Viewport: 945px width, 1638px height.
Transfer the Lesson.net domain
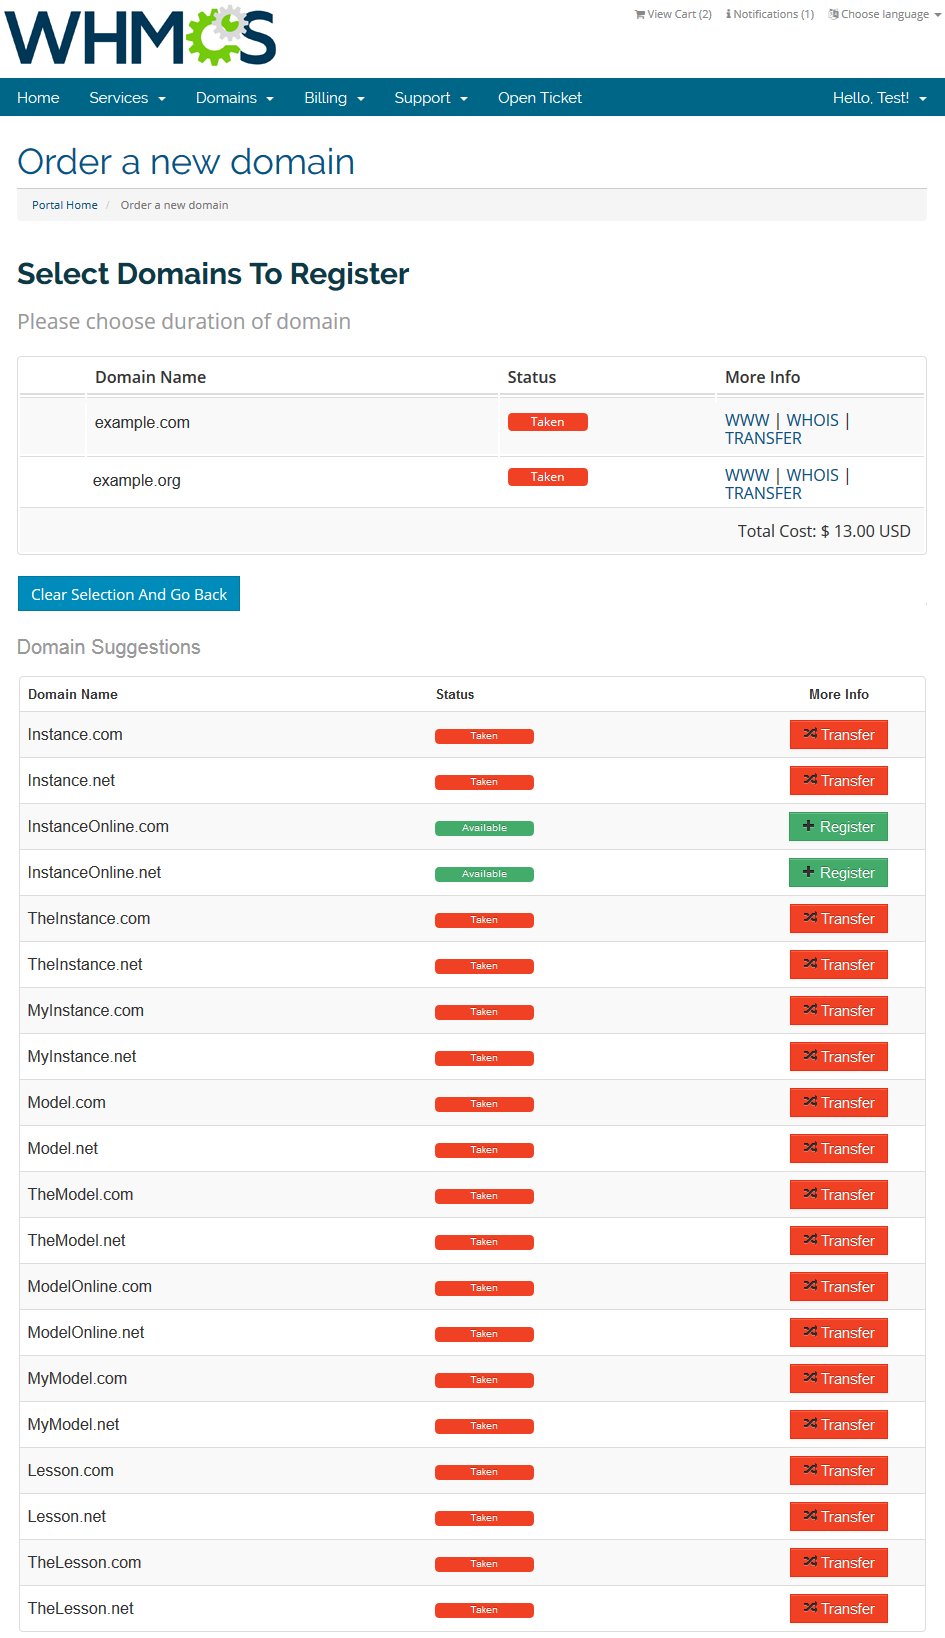pyautogui.click(x=839, y=1517)
